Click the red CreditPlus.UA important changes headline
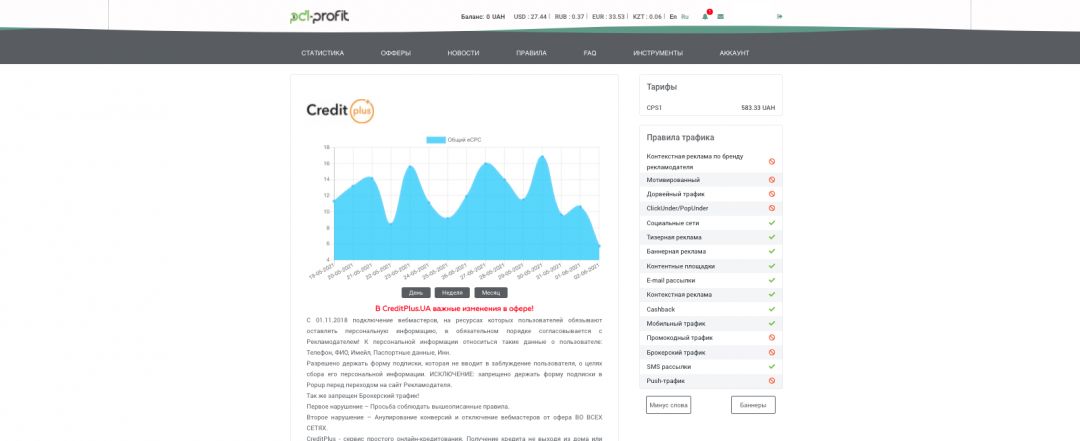Screen dimensions: 1080x441 pos(454,309)
